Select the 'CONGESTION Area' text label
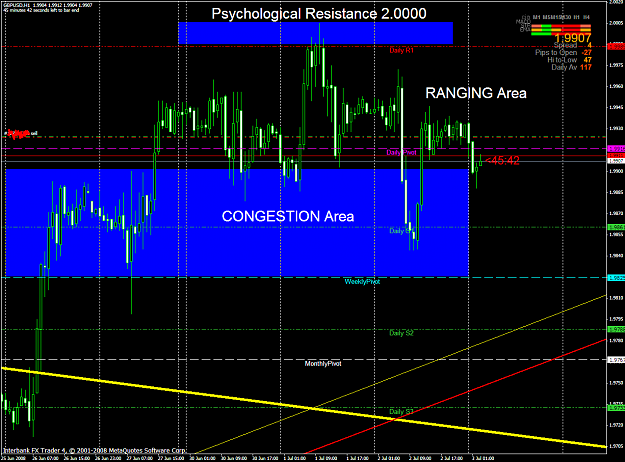This screenshot has width=625, height=462. click(288, 216)
